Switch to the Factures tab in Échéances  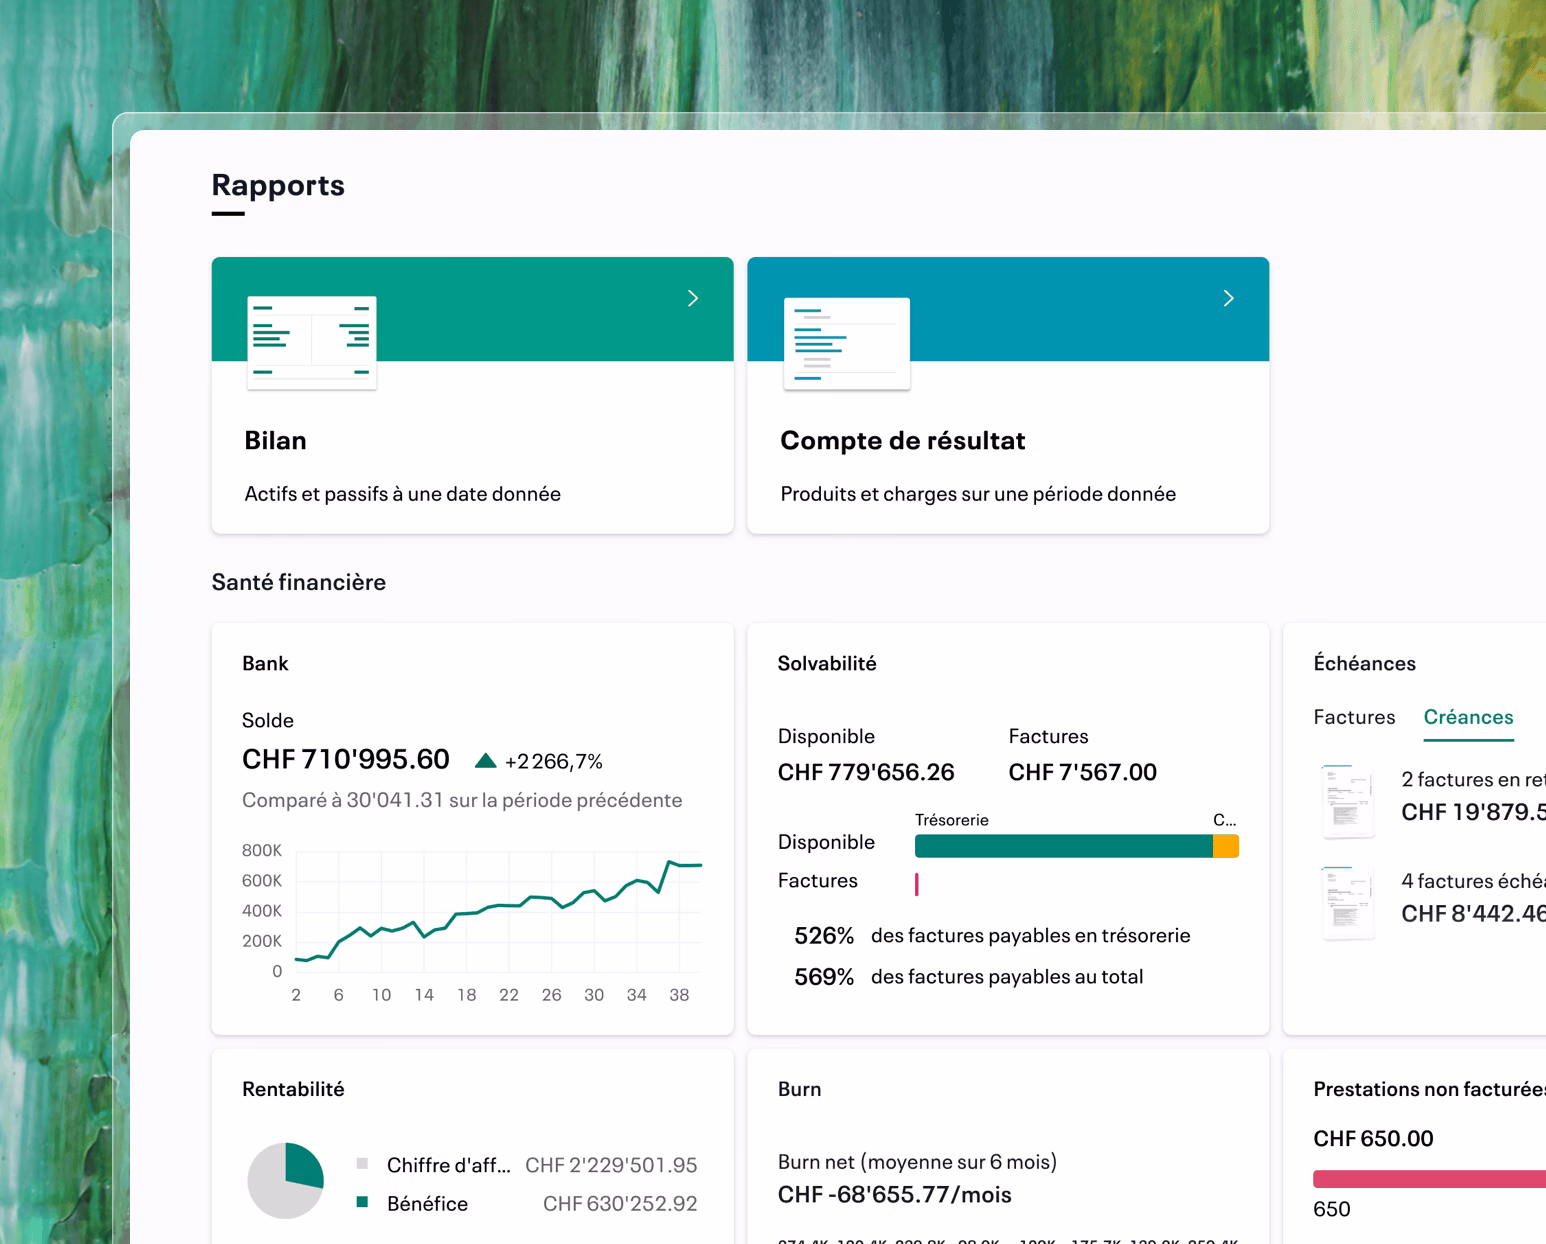pyautogui.click(x=1354, y=717)
